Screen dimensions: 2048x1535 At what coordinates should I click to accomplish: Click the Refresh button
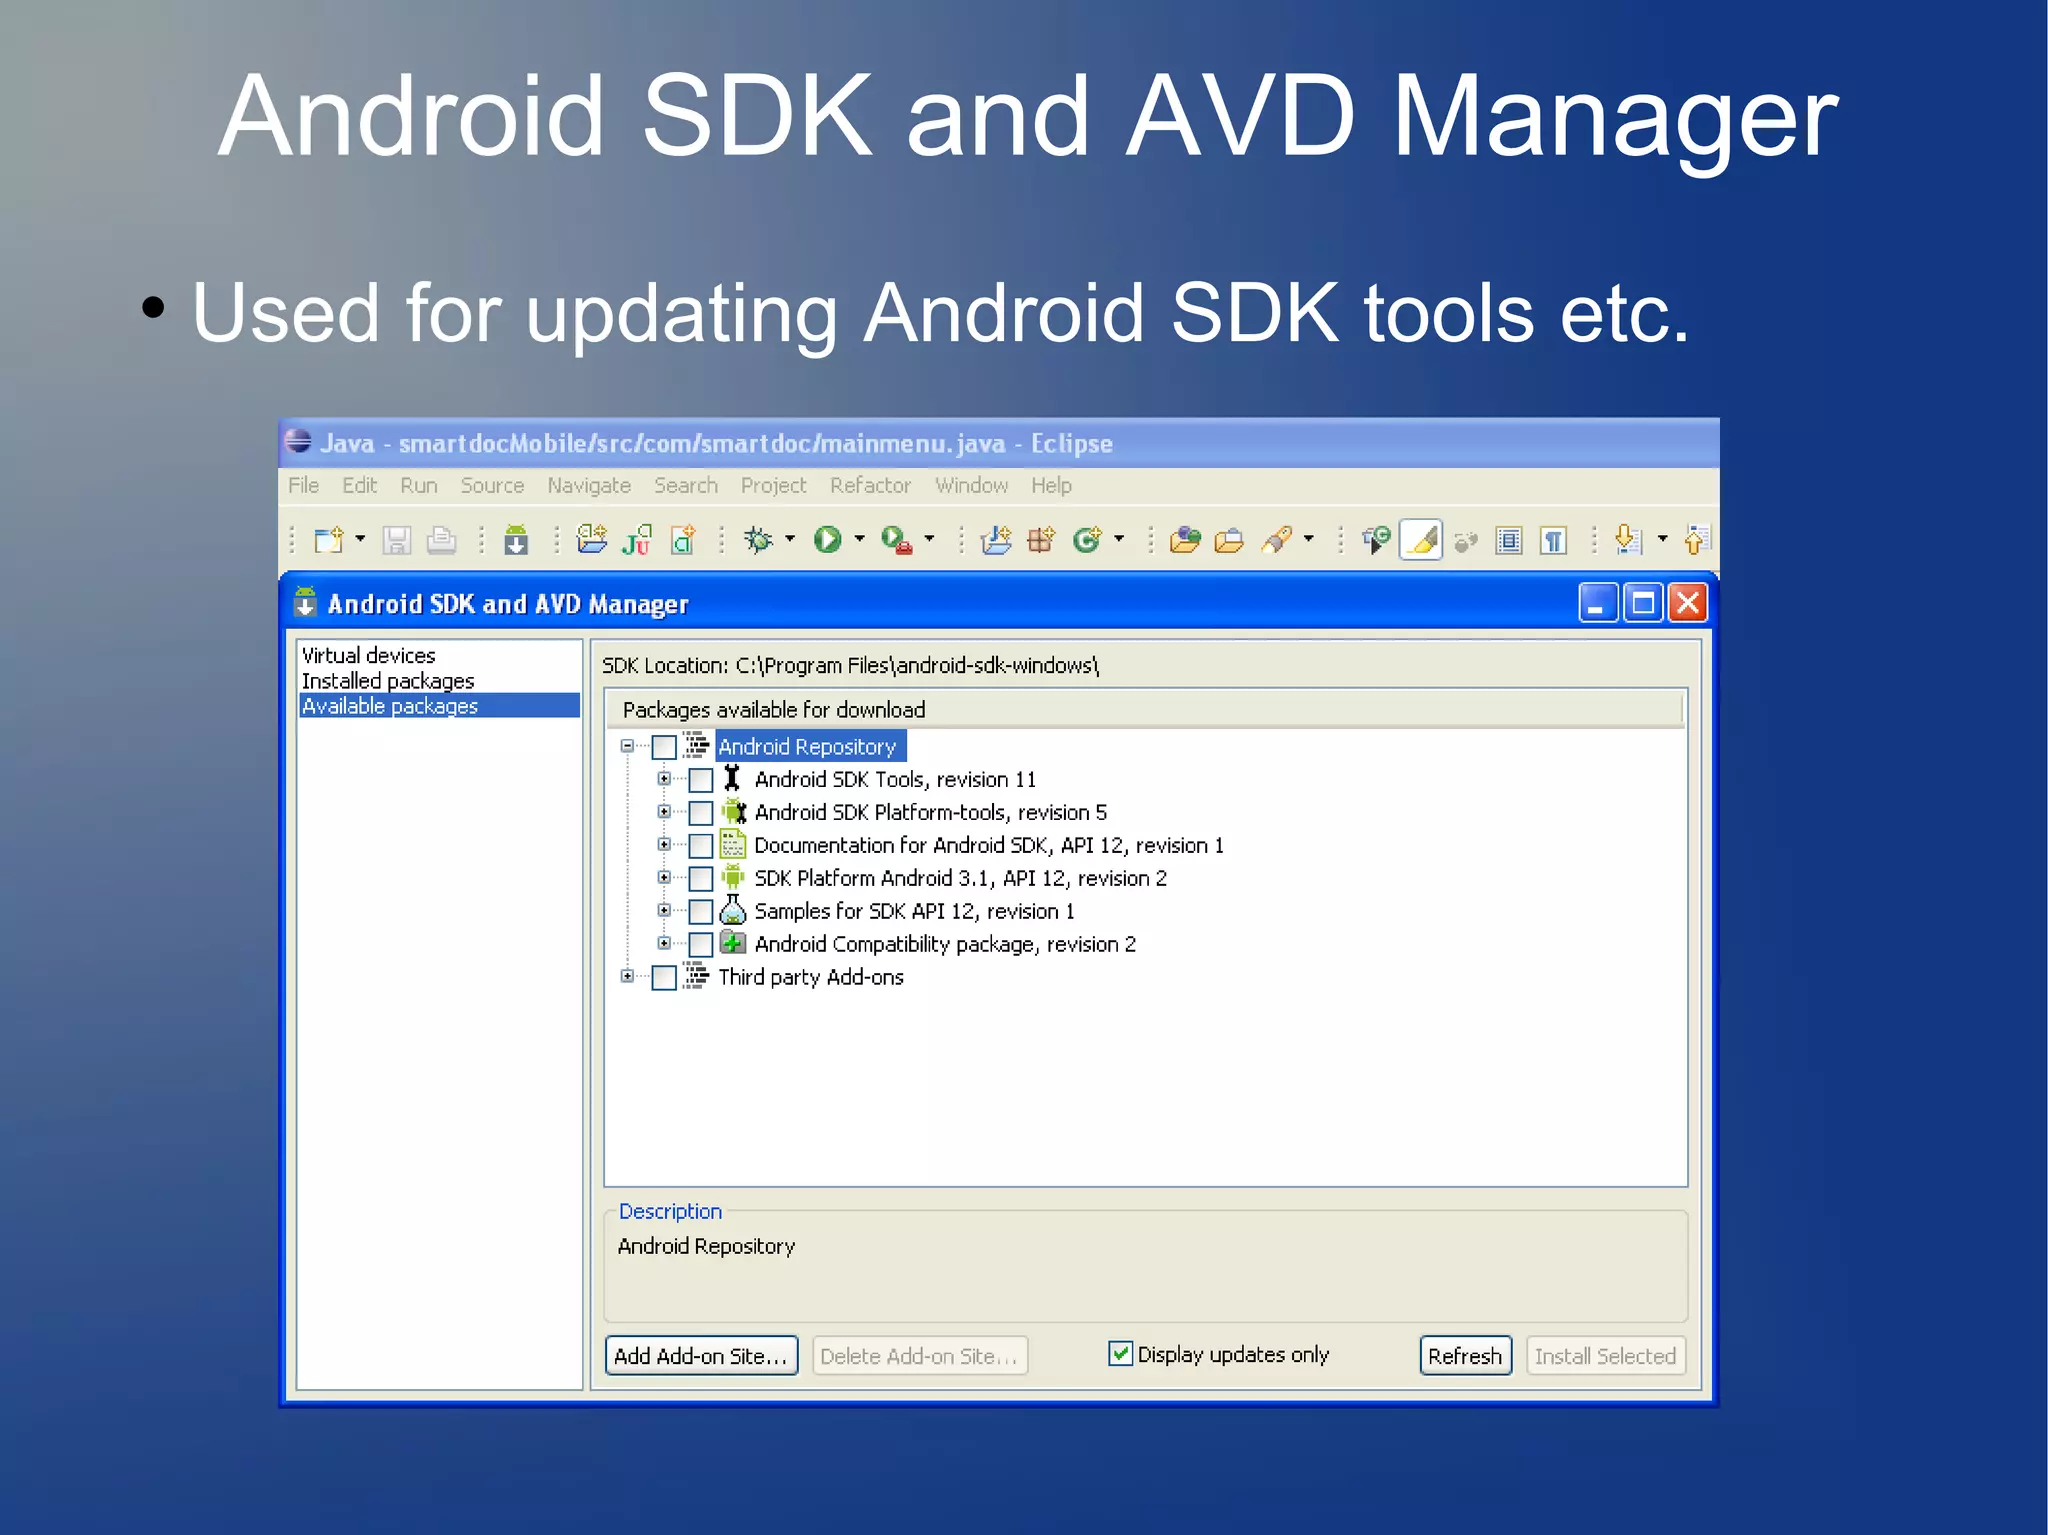(1465, 1356)
